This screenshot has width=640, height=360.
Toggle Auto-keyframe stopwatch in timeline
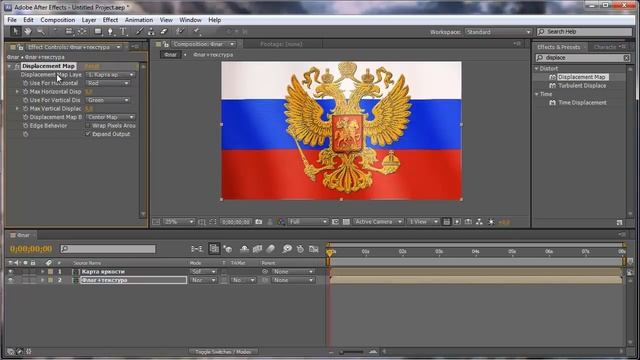tap(300, 249)
